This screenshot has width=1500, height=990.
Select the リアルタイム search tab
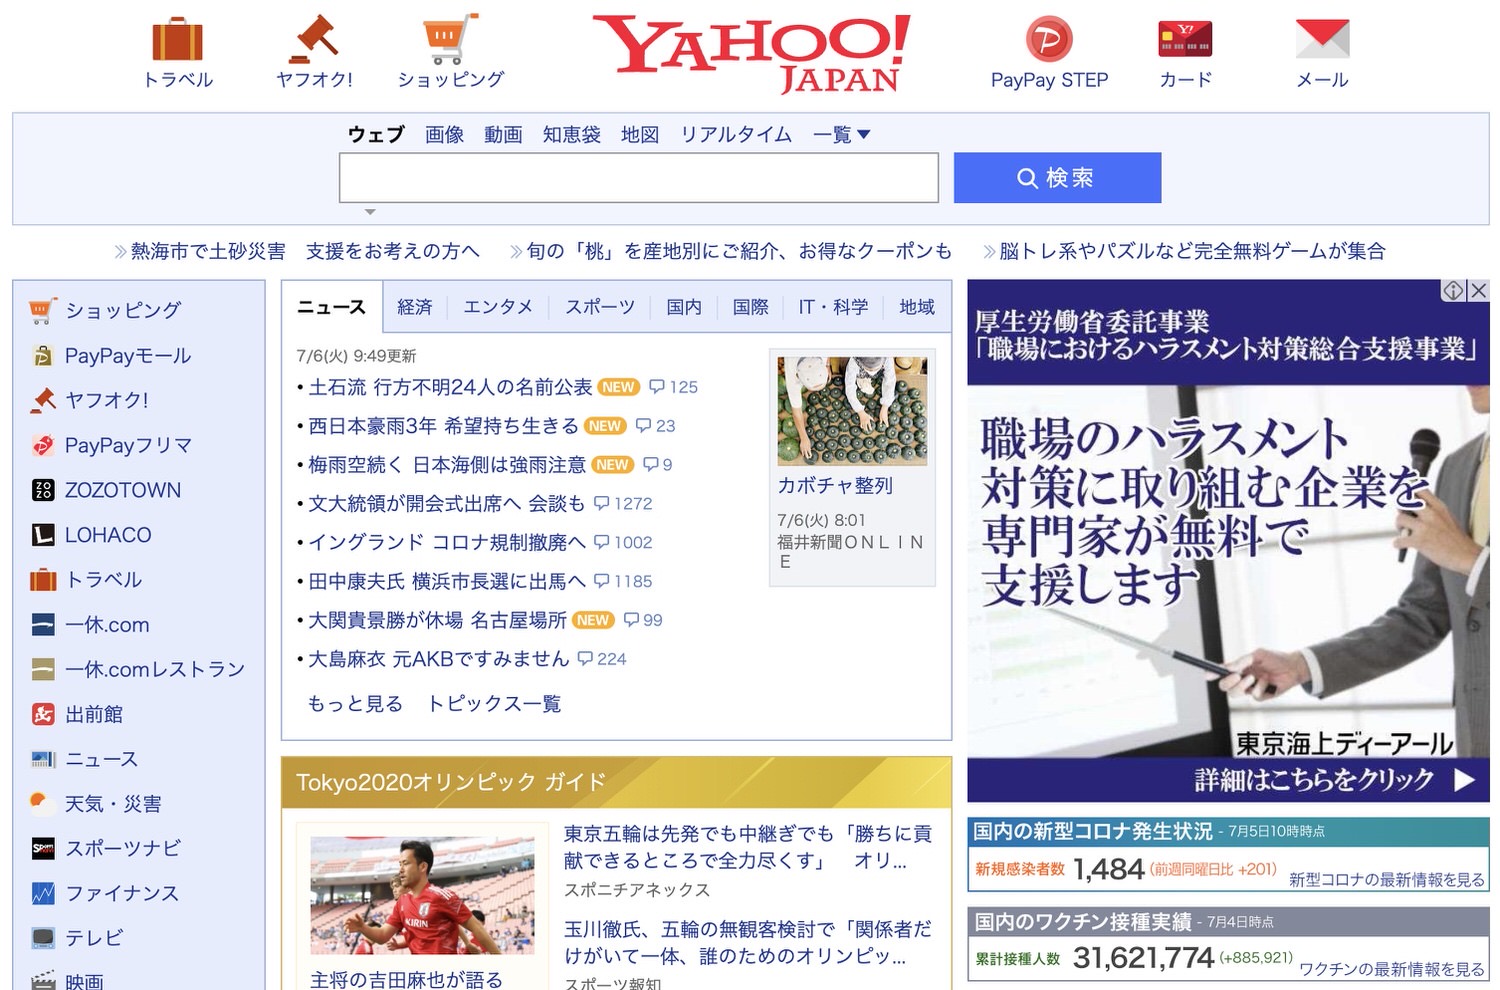736,134
